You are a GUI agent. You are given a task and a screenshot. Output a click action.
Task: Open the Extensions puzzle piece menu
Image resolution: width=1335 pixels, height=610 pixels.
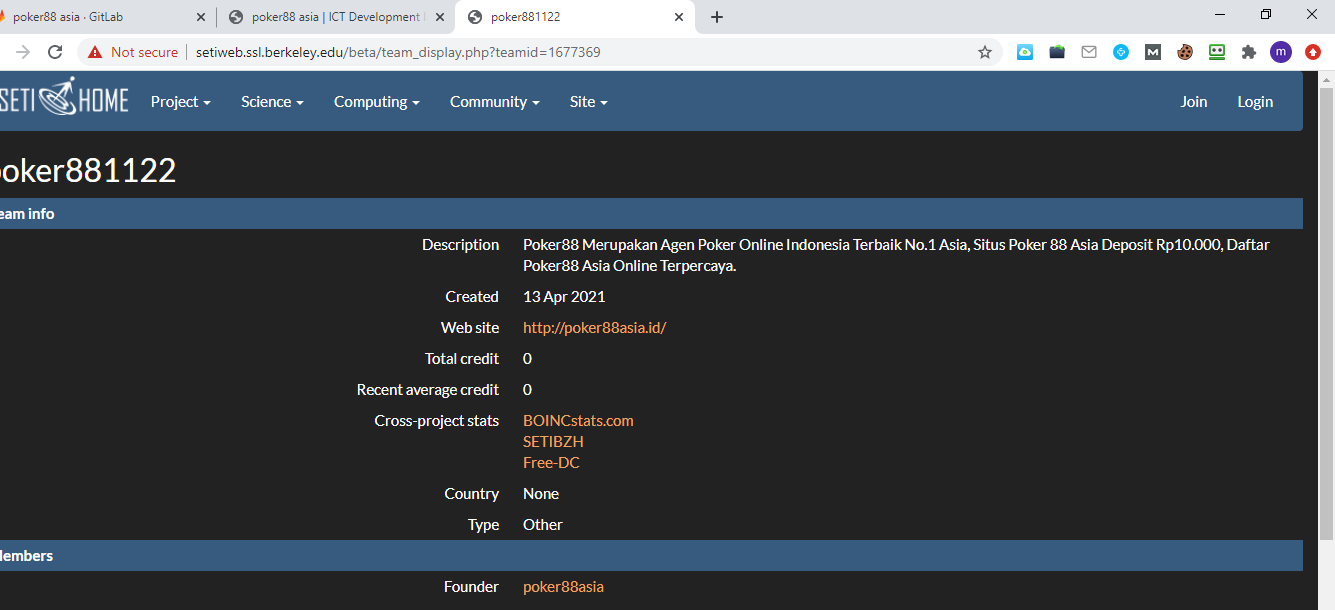1249,52
